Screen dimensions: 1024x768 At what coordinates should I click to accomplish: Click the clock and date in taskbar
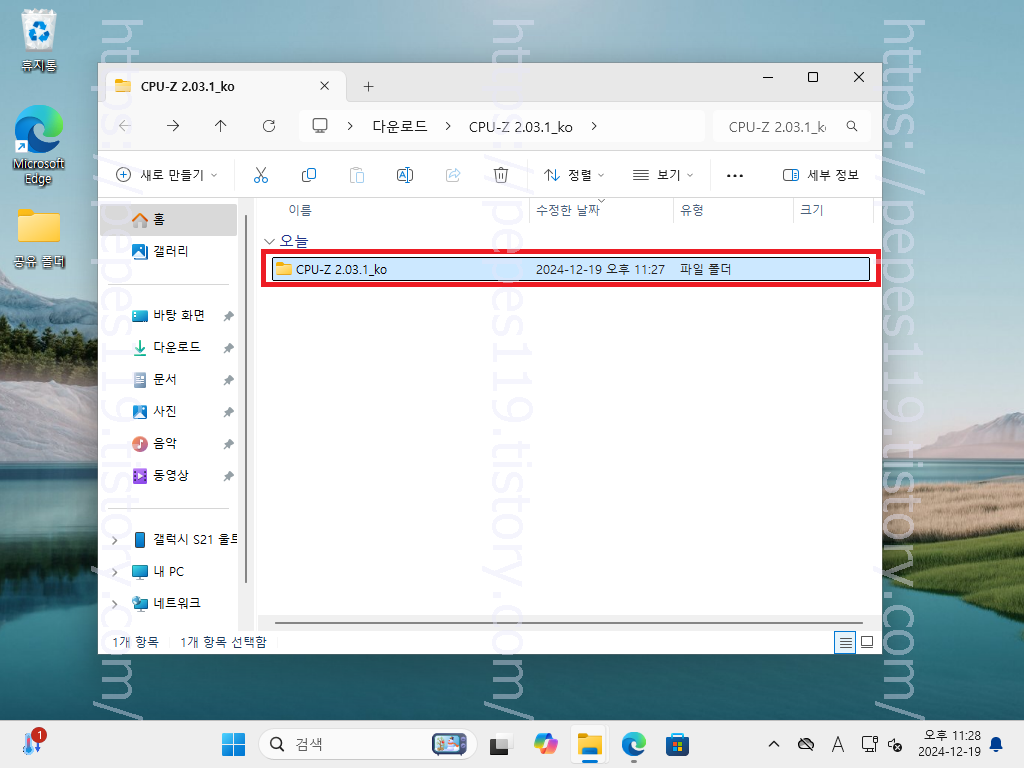pos(949,744)
